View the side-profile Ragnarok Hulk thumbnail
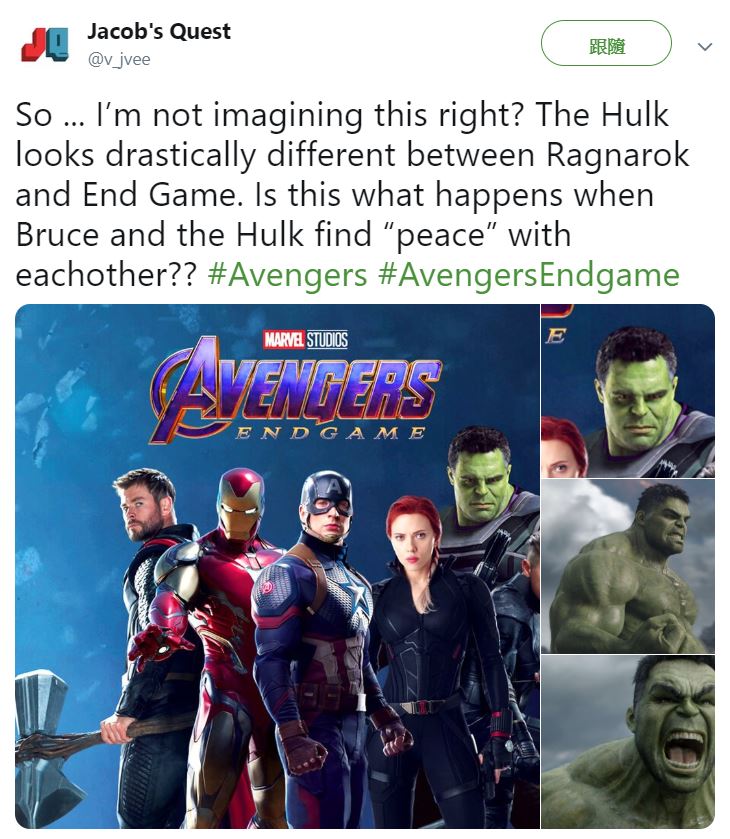 click(628, 566)
